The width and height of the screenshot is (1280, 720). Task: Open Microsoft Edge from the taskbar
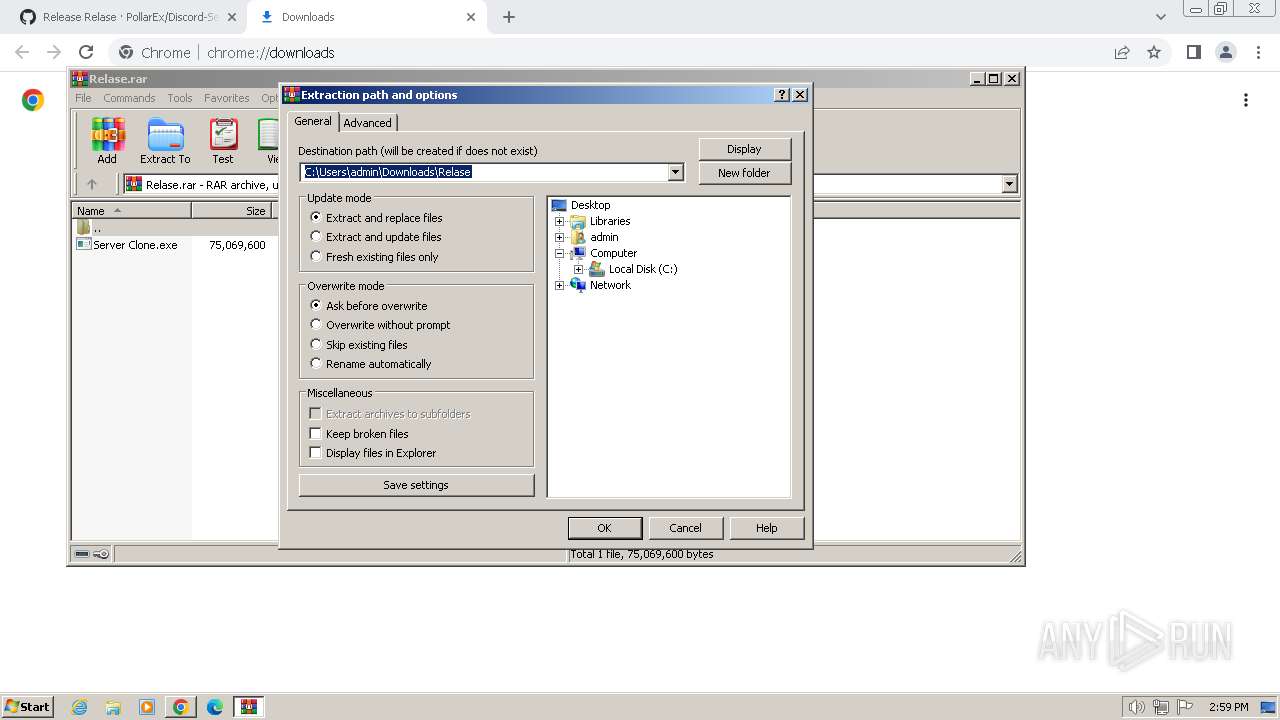[215, 707]
